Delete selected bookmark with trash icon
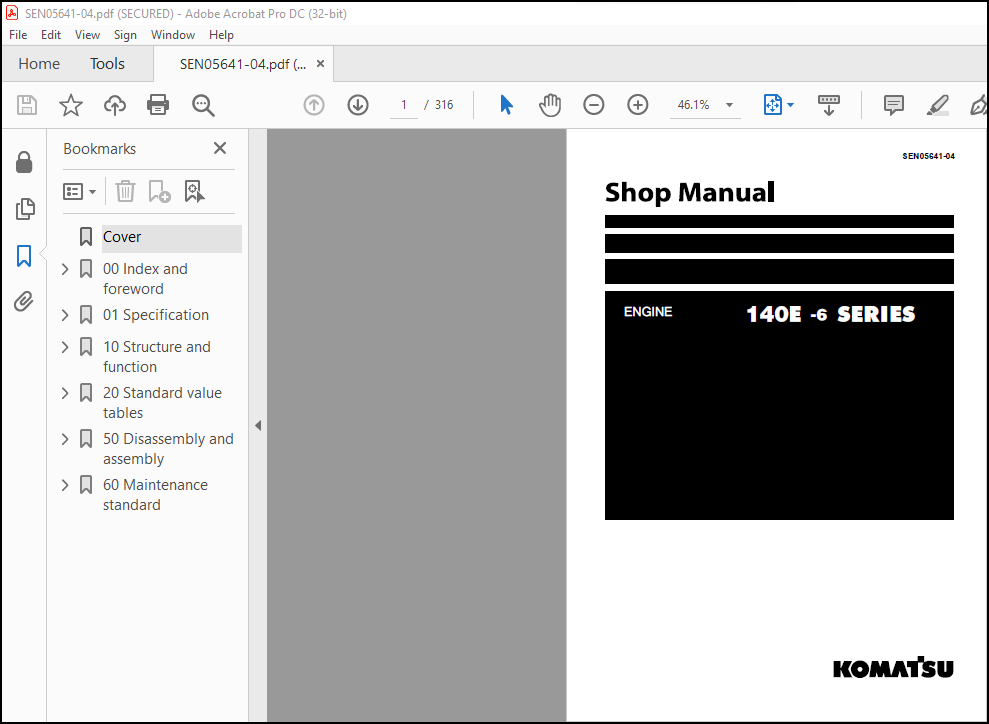 point(126,191)
